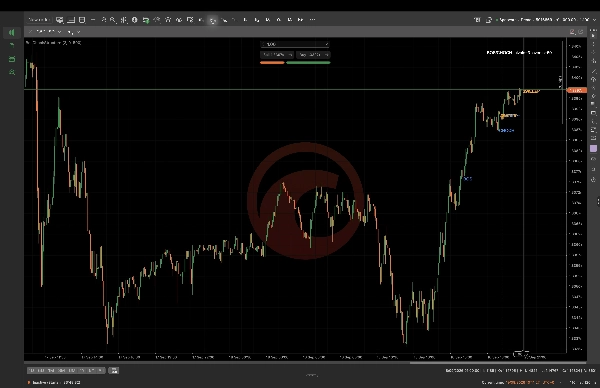600x388 pixels.
Task: Select the diagonal line drawing tool in right toolbar
Action: (x=593, y=71)
